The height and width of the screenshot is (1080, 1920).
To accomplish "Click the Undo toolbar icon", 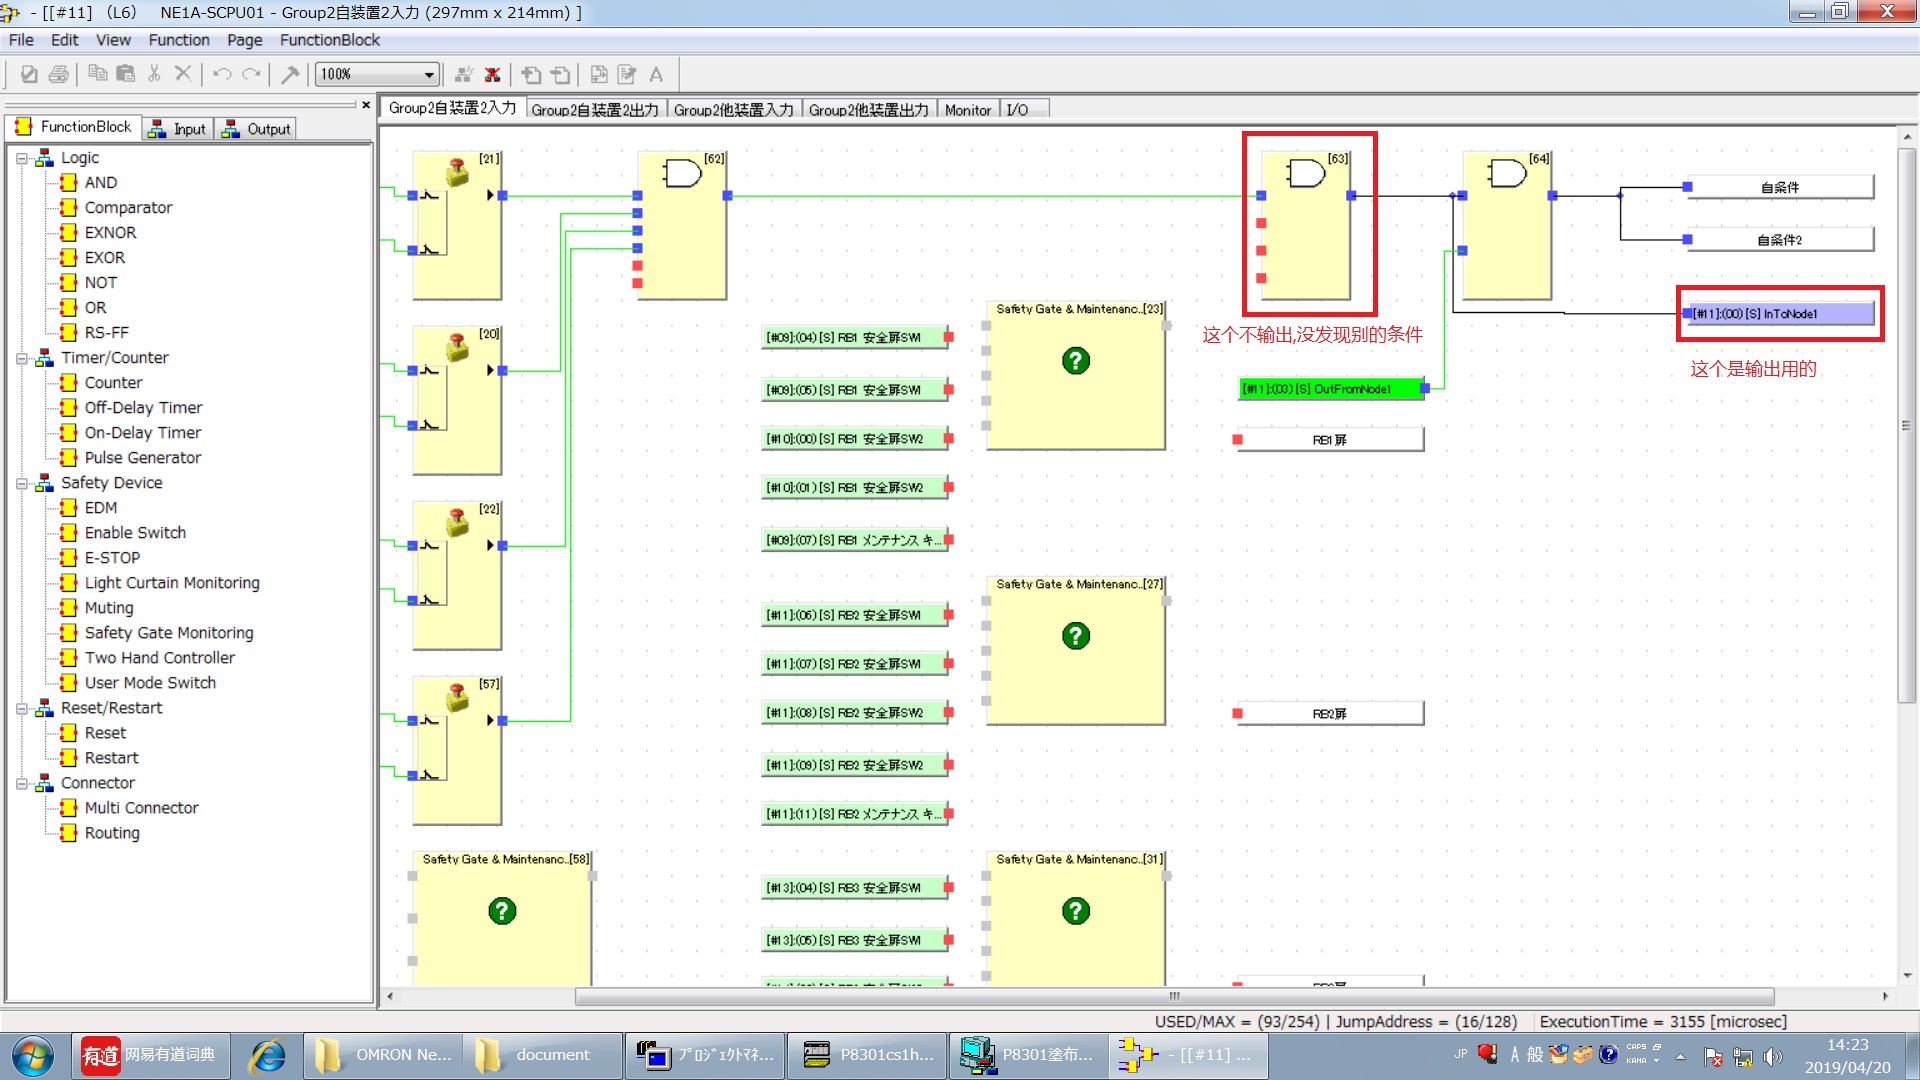I will tap(222, 74).
